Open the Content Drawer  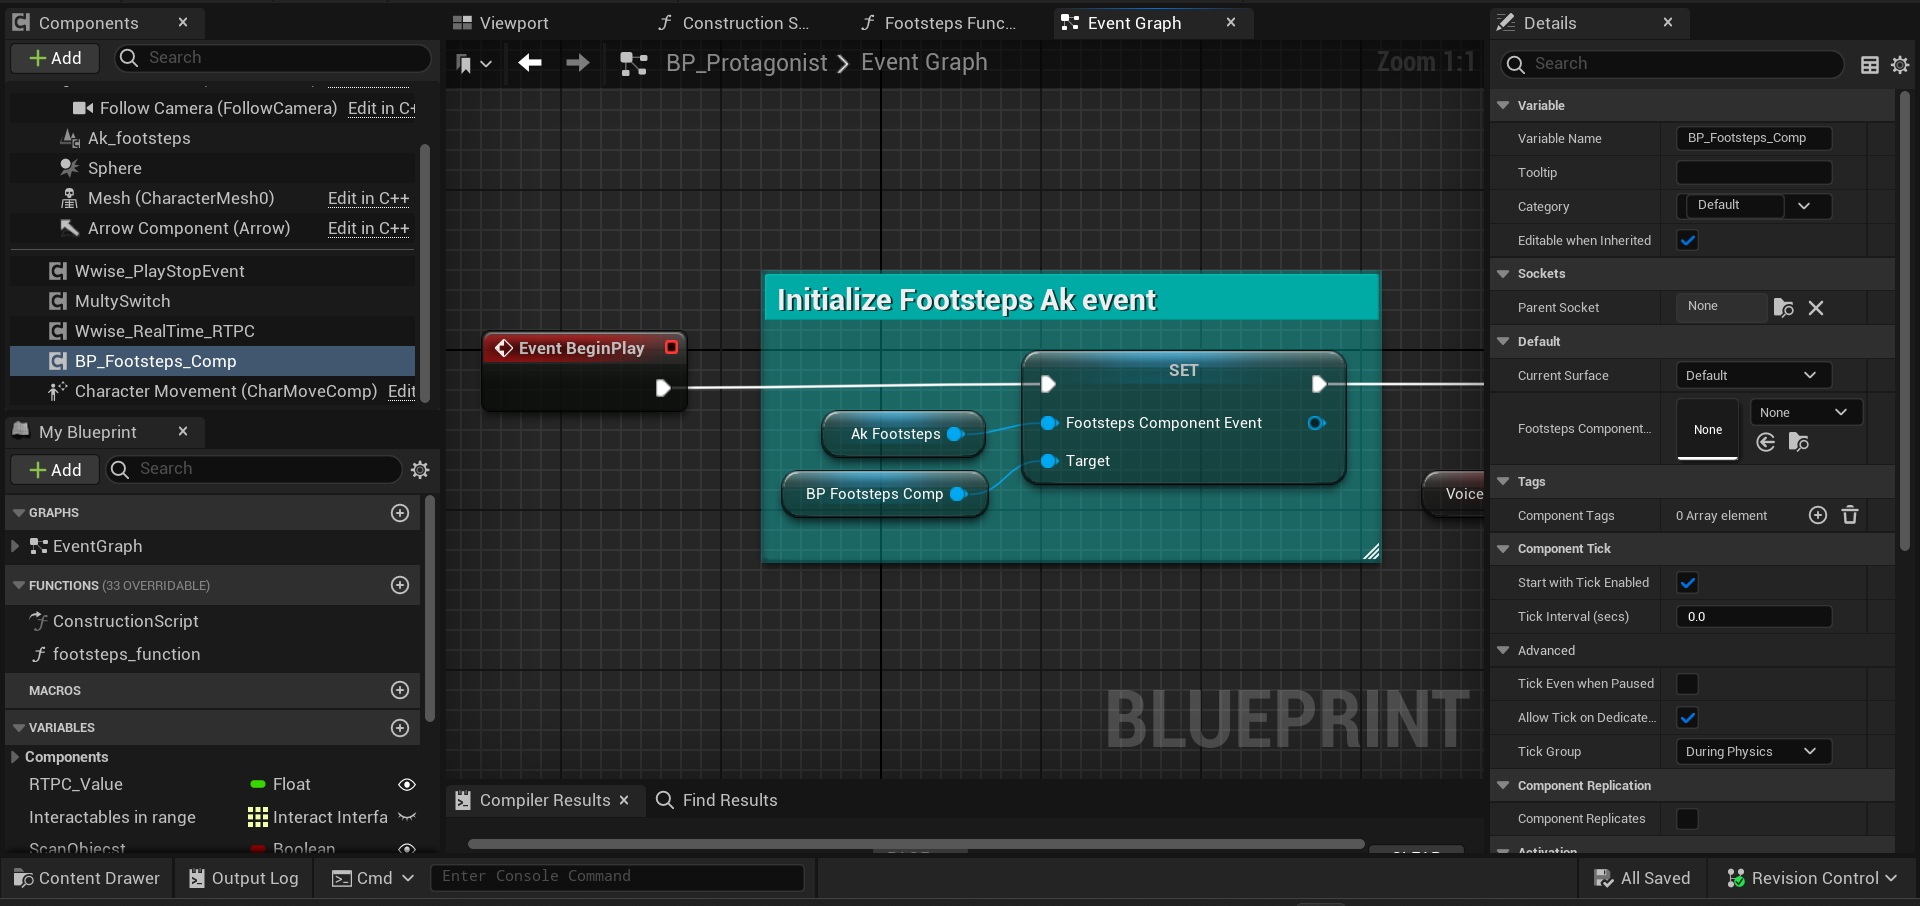[x=87, y=878]
